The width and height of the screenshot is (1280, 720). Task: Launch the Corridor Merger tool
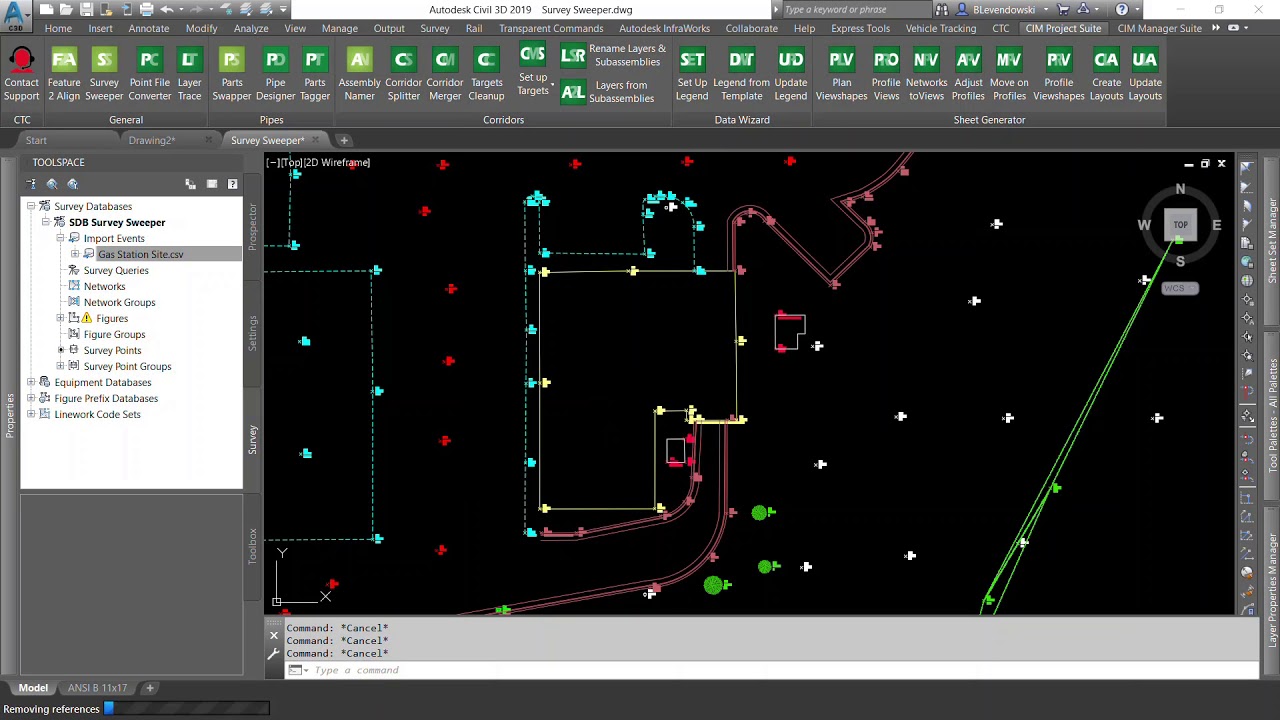click(x=445, y=75)
